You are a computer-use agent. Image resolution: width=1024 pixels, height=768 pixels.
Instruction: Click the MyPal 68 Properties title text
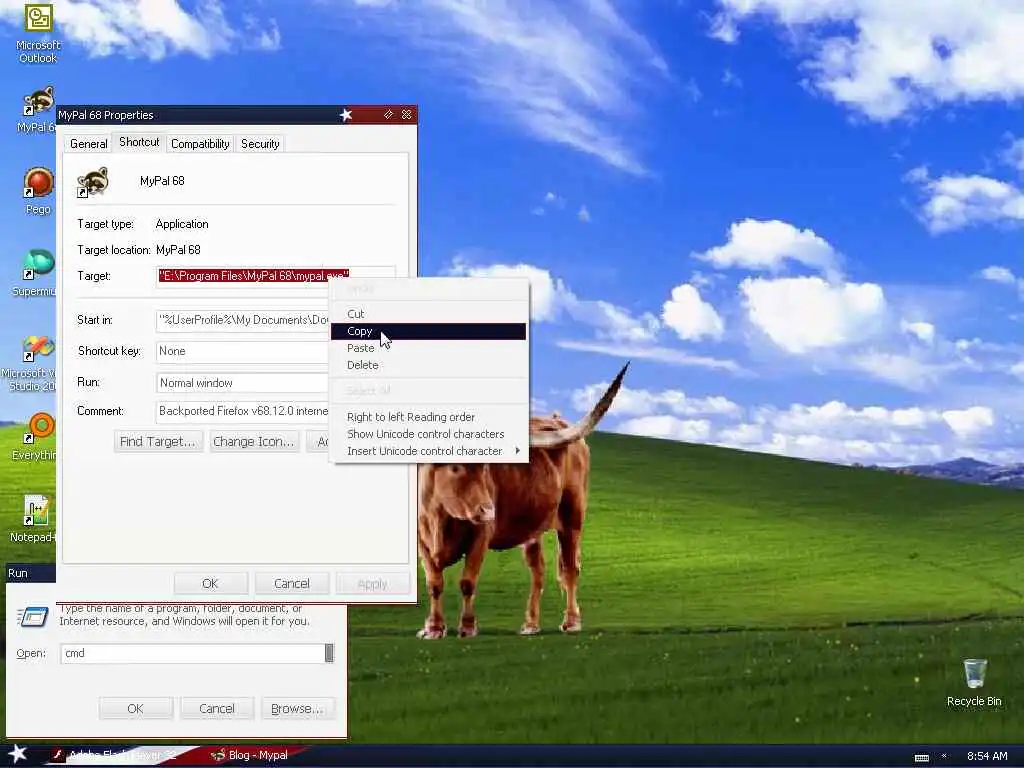click(x=106, y=115)
